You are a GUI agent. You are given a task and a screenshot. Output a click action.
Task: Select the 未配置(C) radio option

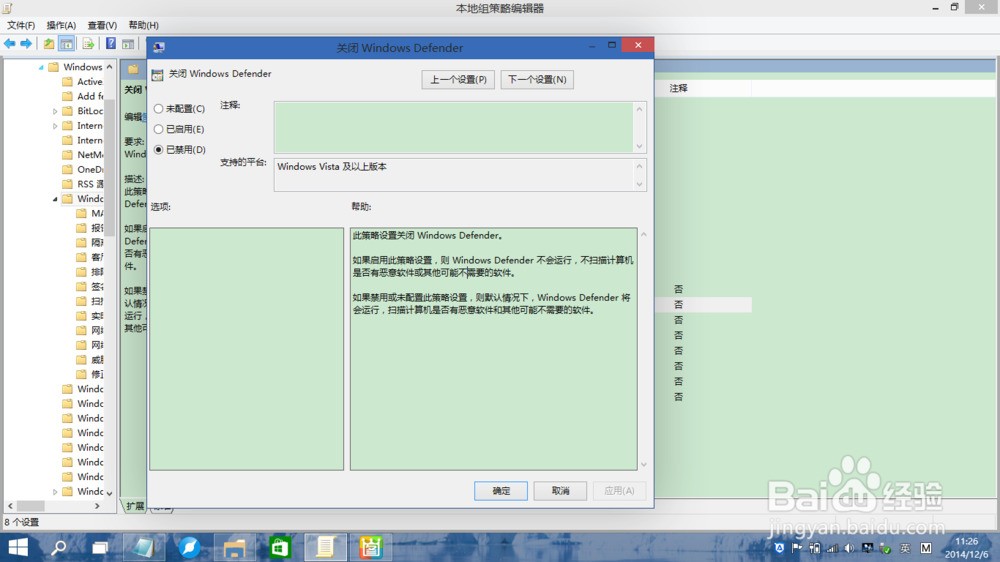[158, 109]
